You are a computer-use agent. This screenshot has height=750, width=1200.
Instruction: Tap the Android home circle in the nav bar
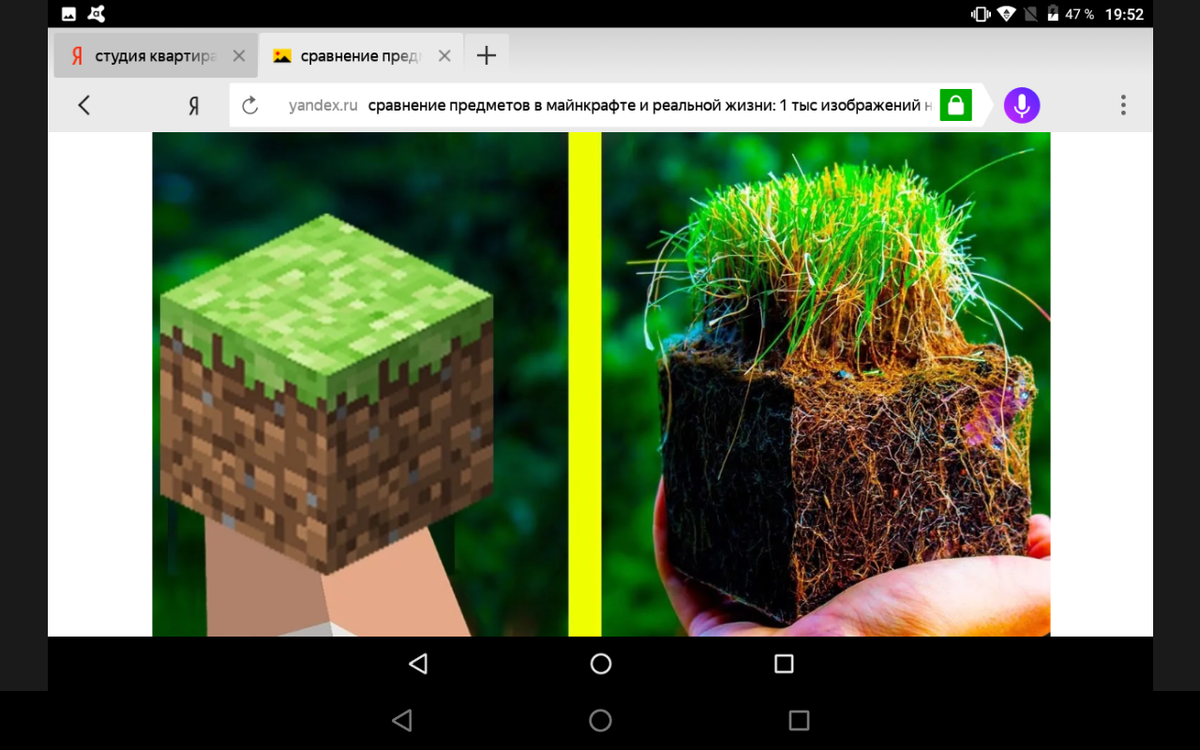click(600, 663)
